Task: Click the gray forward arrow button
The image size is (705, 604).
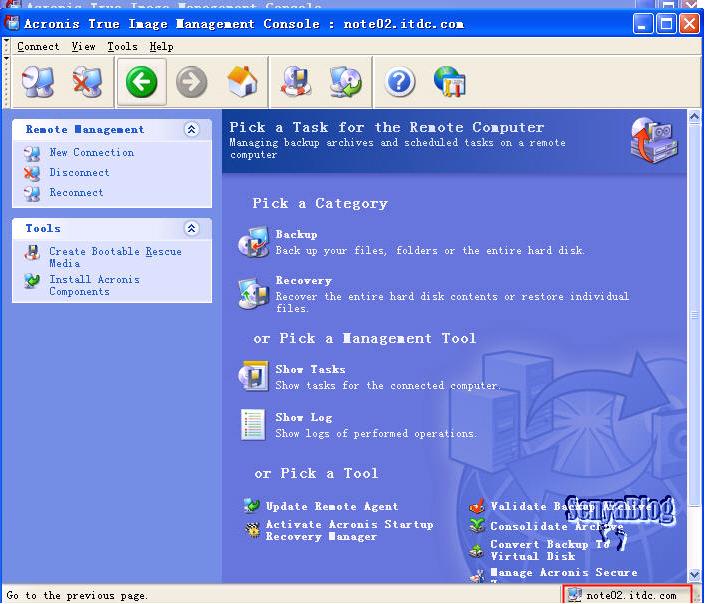Action: click(x=192, y=82)
